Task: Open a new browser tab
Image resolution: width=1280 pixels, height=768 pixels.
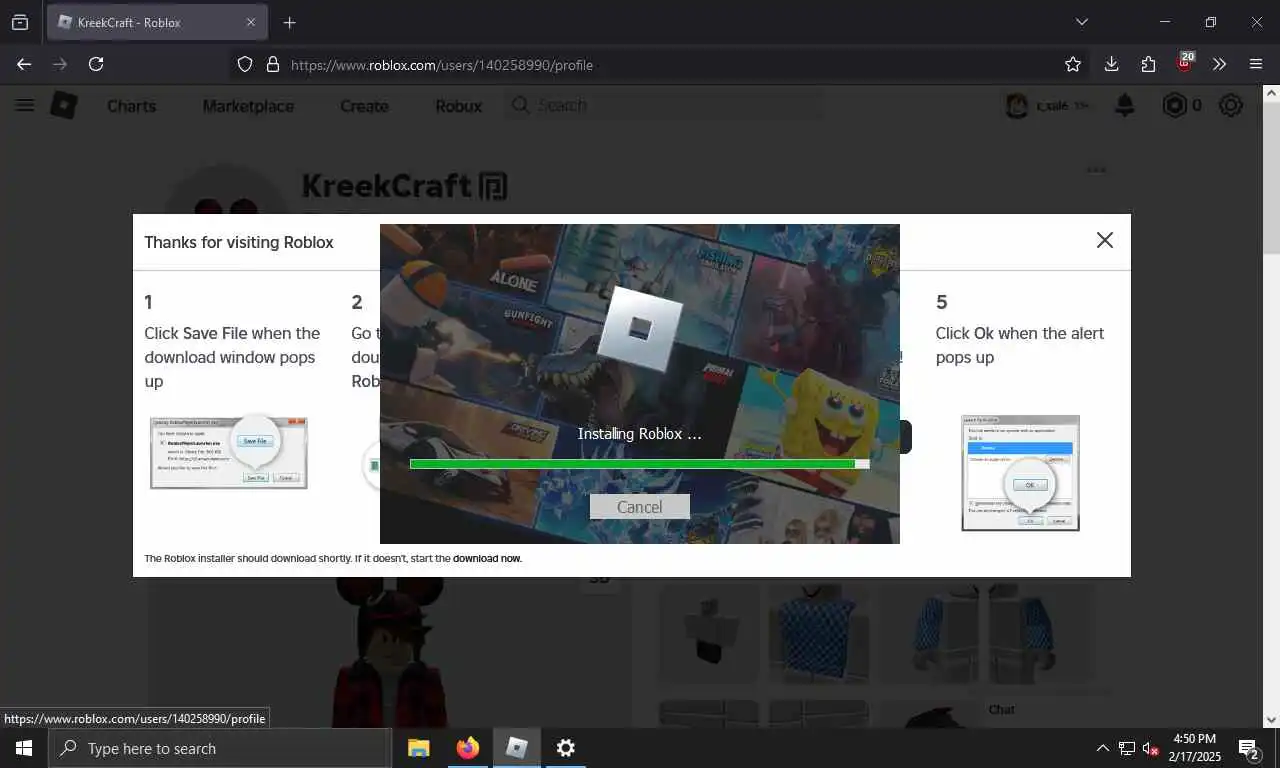Action: point(289,22)
